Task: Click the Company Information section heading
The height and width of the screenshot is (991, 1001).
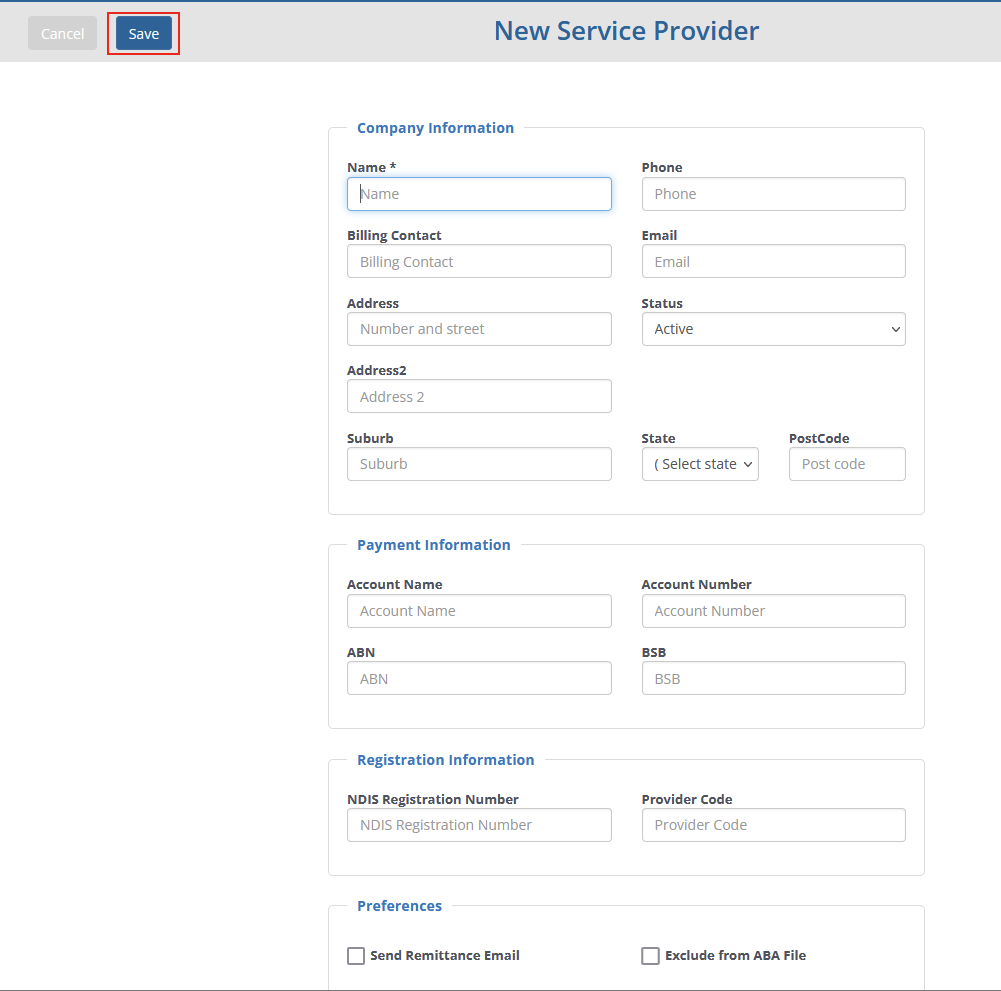Action: 435,128
